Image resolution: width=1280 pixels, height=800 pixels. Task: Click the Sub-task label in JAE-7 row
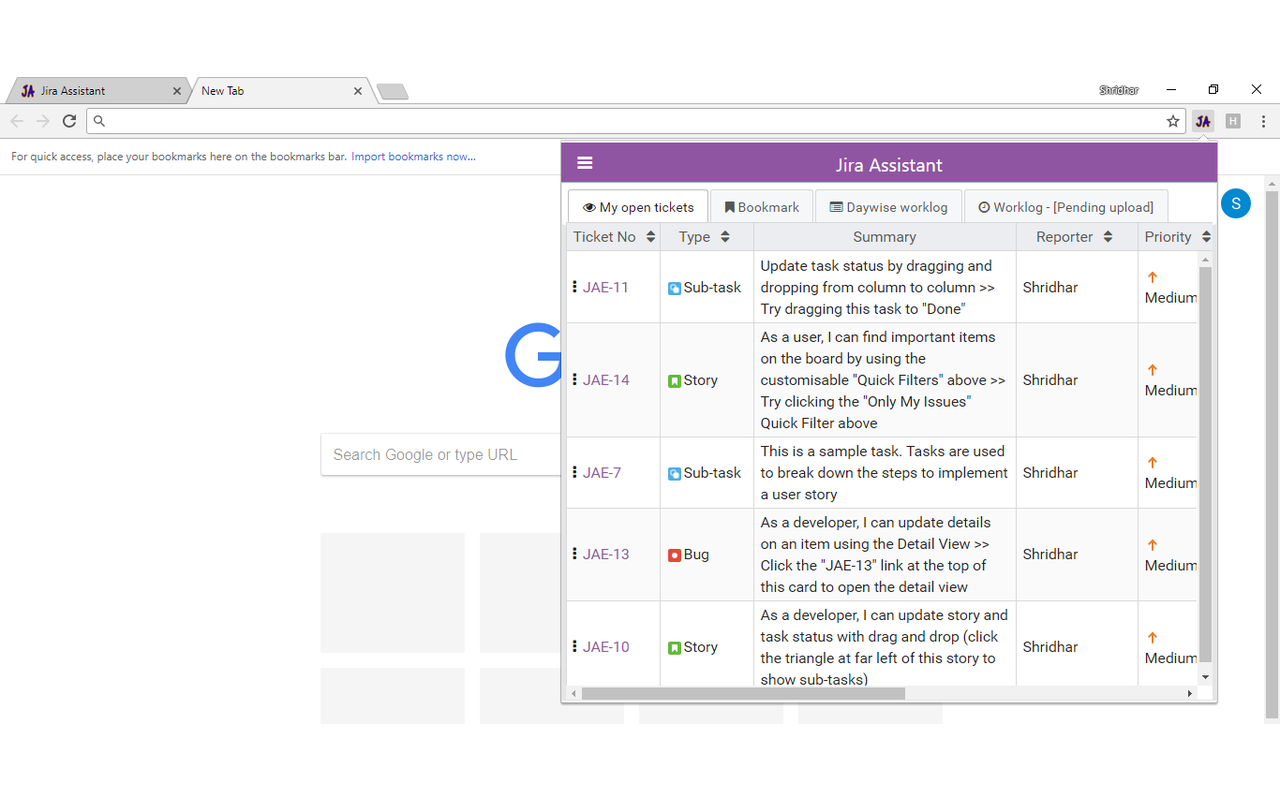[x=712, y=472]
